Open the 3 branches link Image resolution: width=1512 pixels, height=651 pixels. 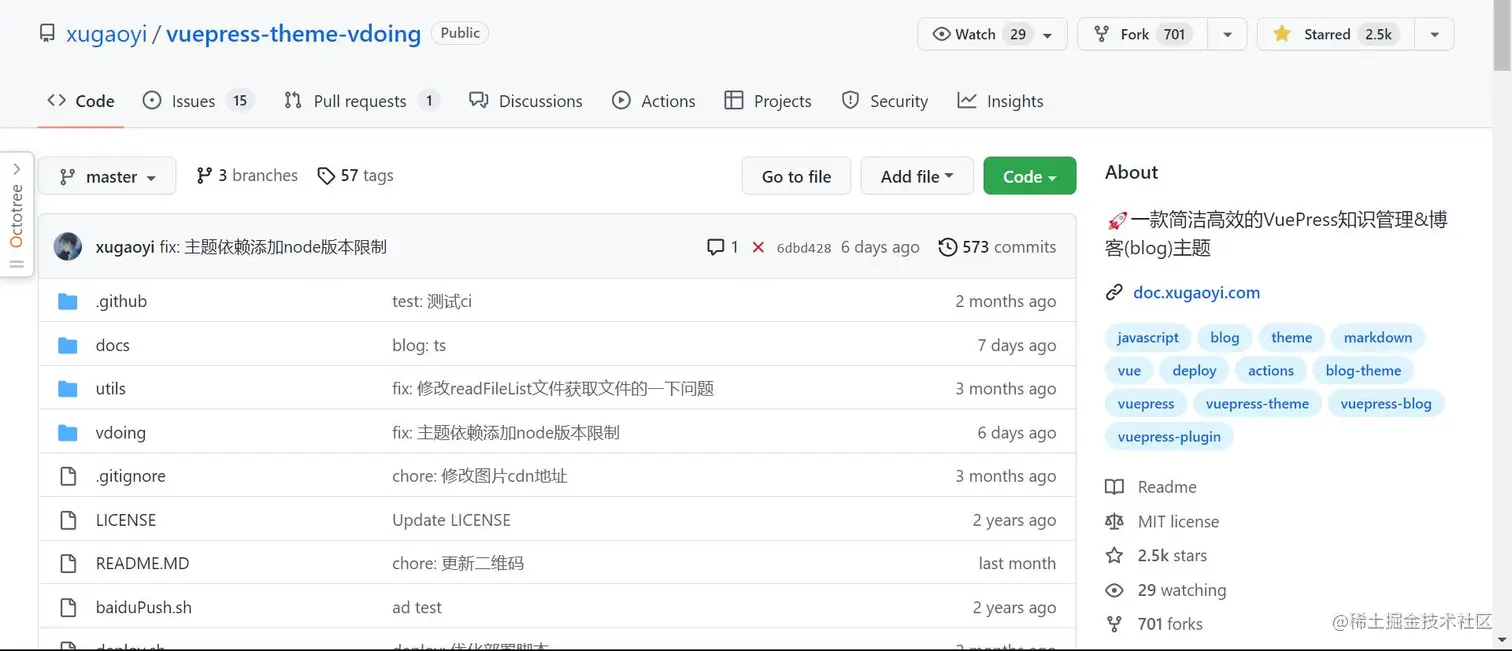click(x=247, y=175)
